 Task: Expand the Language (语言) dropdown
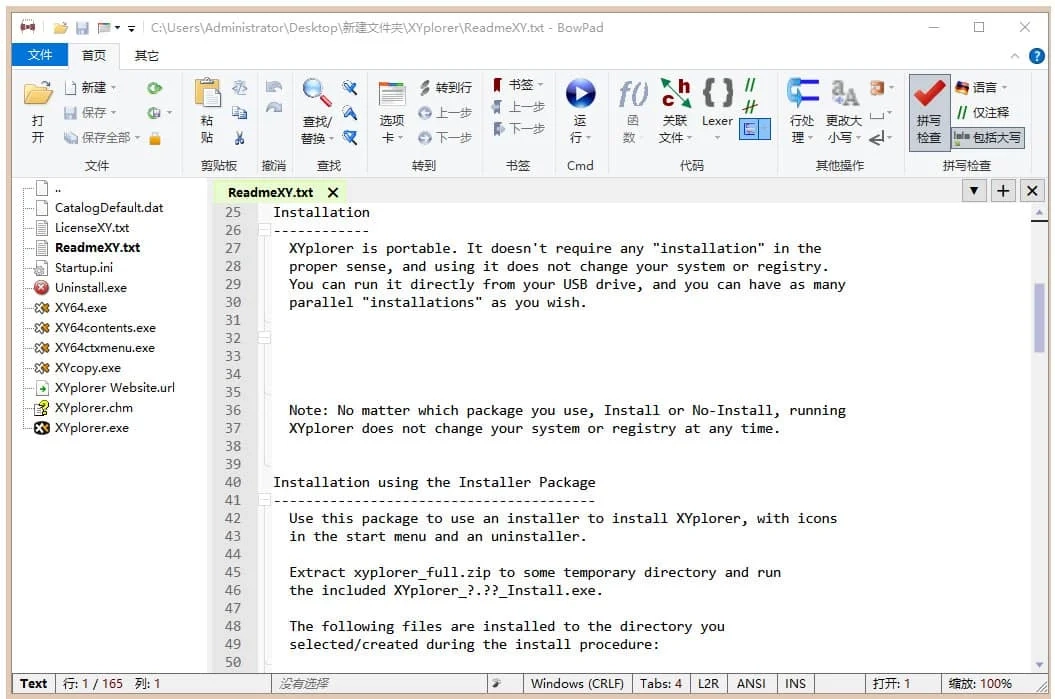pyautogui.click(x=982, y=88)
